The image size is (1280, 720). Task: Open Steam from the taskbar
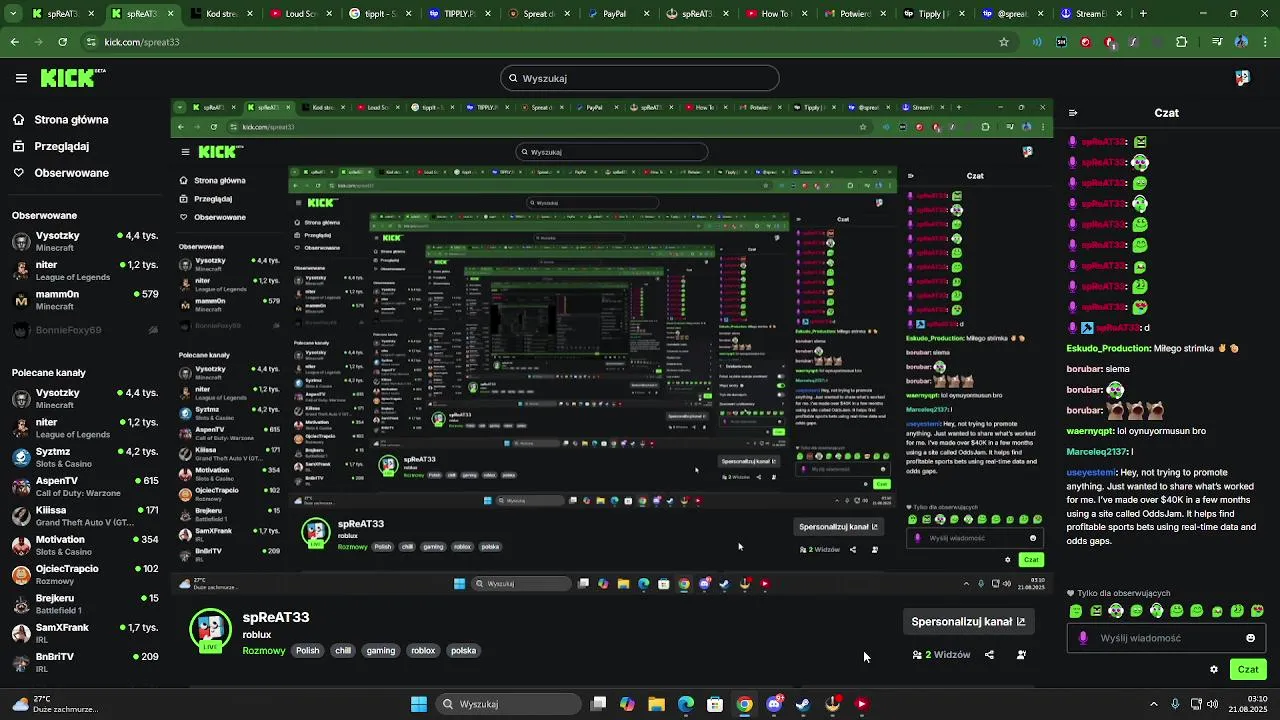click(x=803, y=704)
